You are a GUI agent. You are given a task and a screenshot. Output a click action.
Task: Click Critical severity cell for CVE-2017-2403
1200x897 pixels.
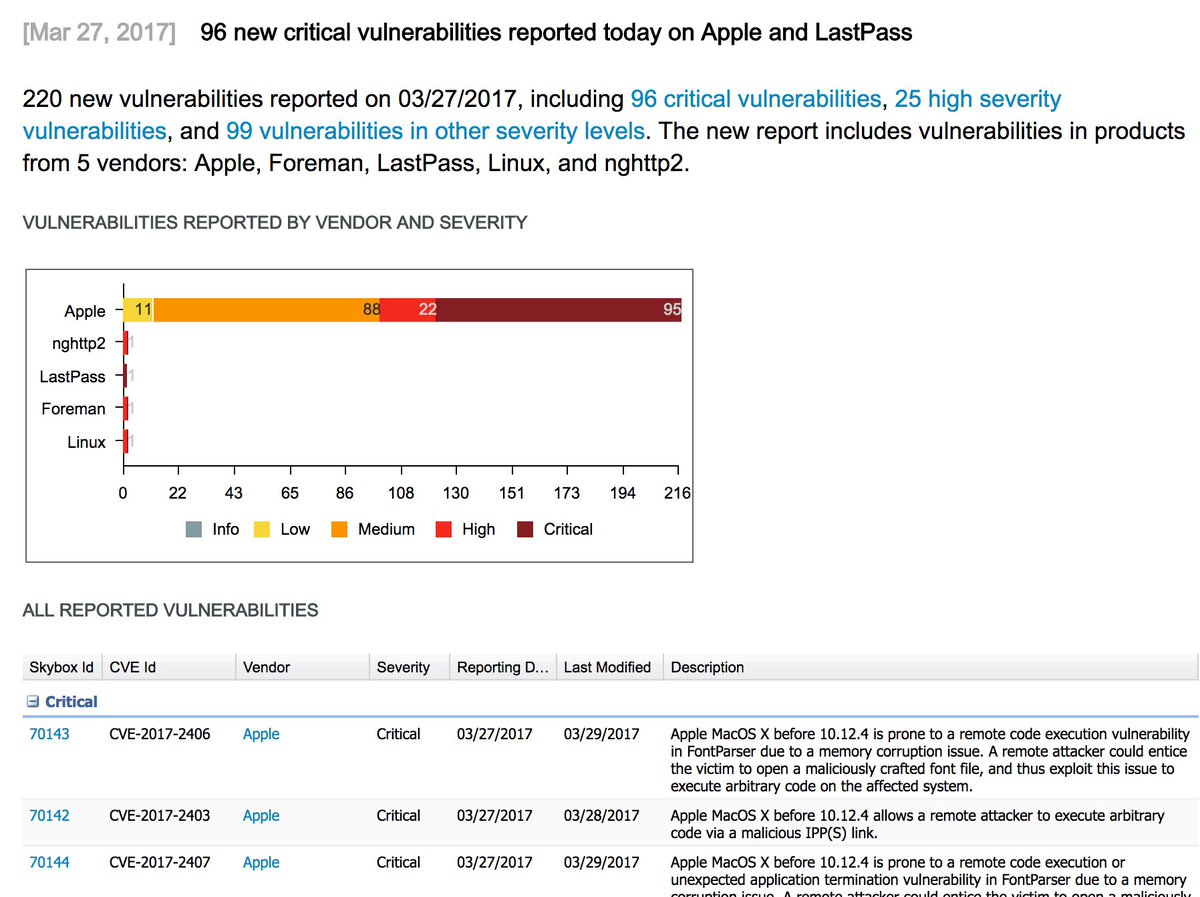tap(399, 815)
